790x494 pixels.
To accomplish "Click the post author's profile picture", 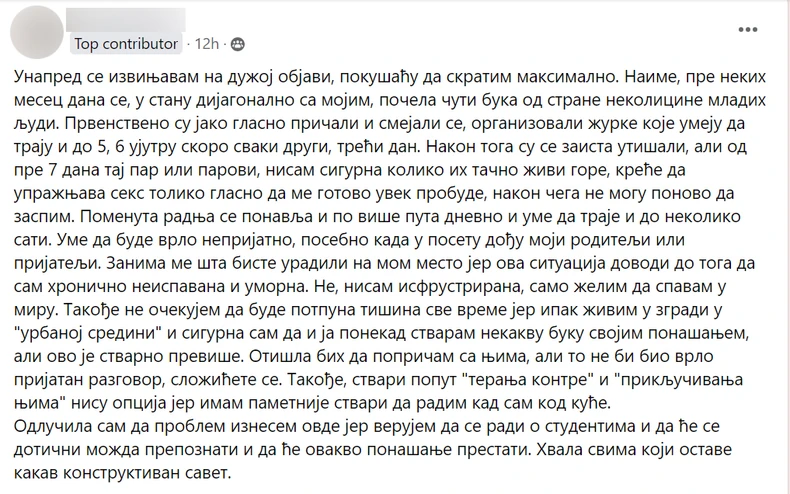I will tap(37, 29).
